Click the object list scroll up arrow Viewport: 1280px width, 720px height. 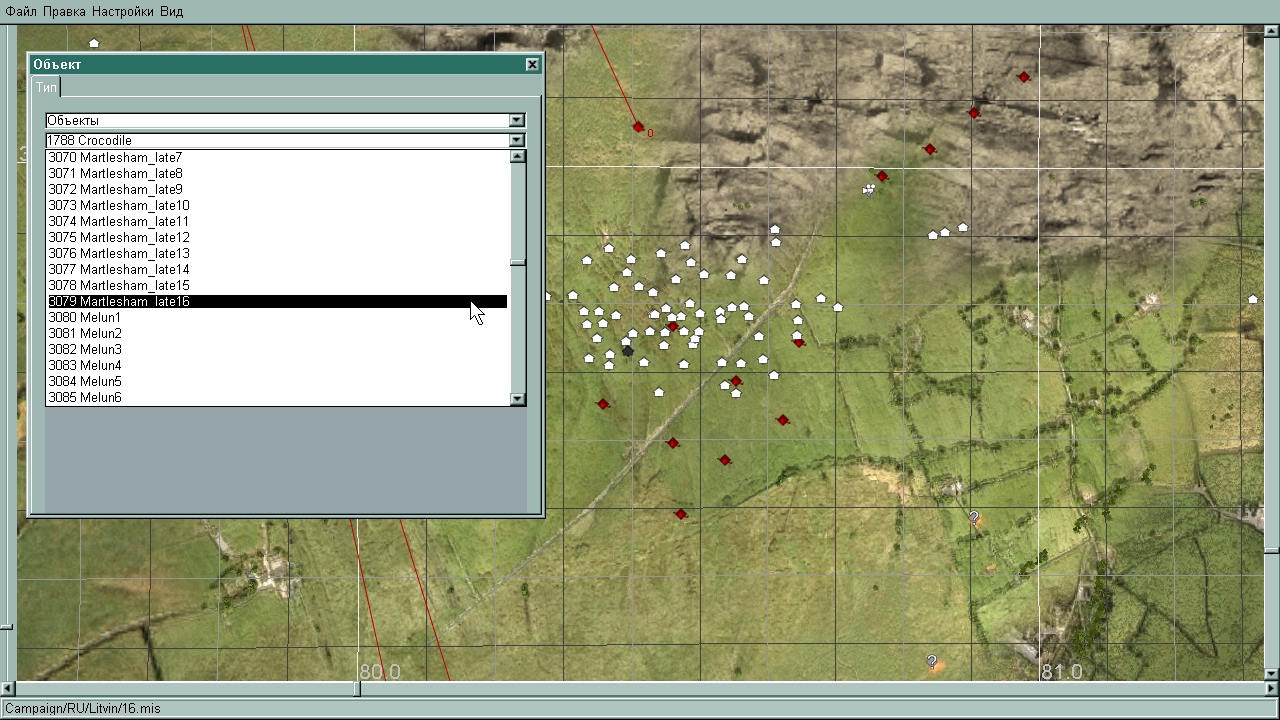(517, 157)
